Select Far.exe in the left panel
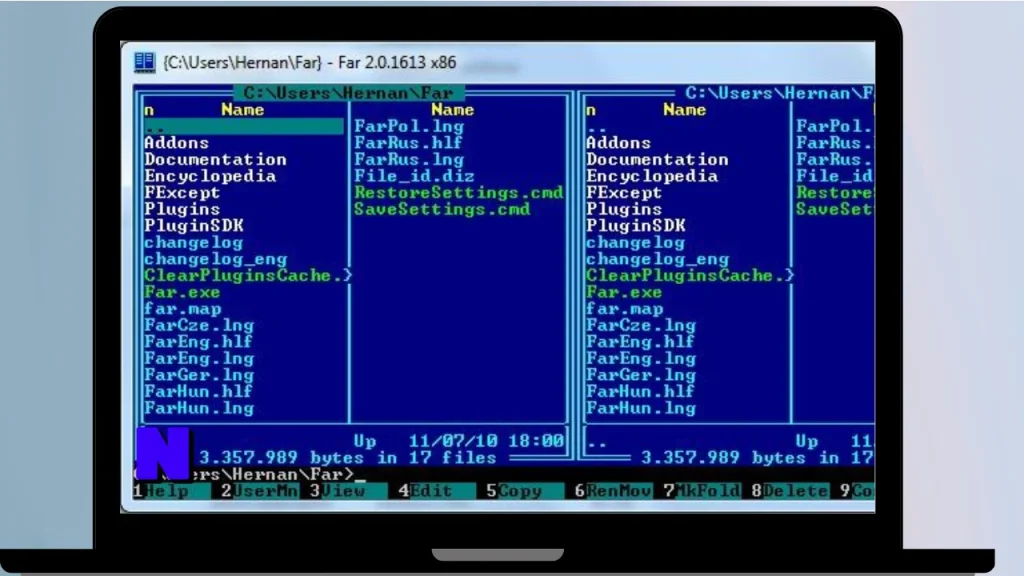Screen dimensions: 1024x576 tap(182, 292)
